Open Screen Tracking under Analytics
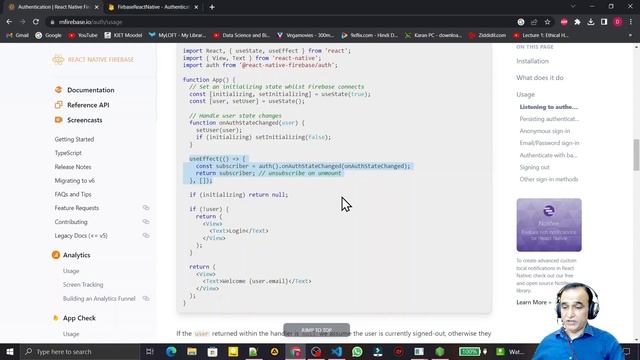The image size is (640, 360). coord(83,284)
